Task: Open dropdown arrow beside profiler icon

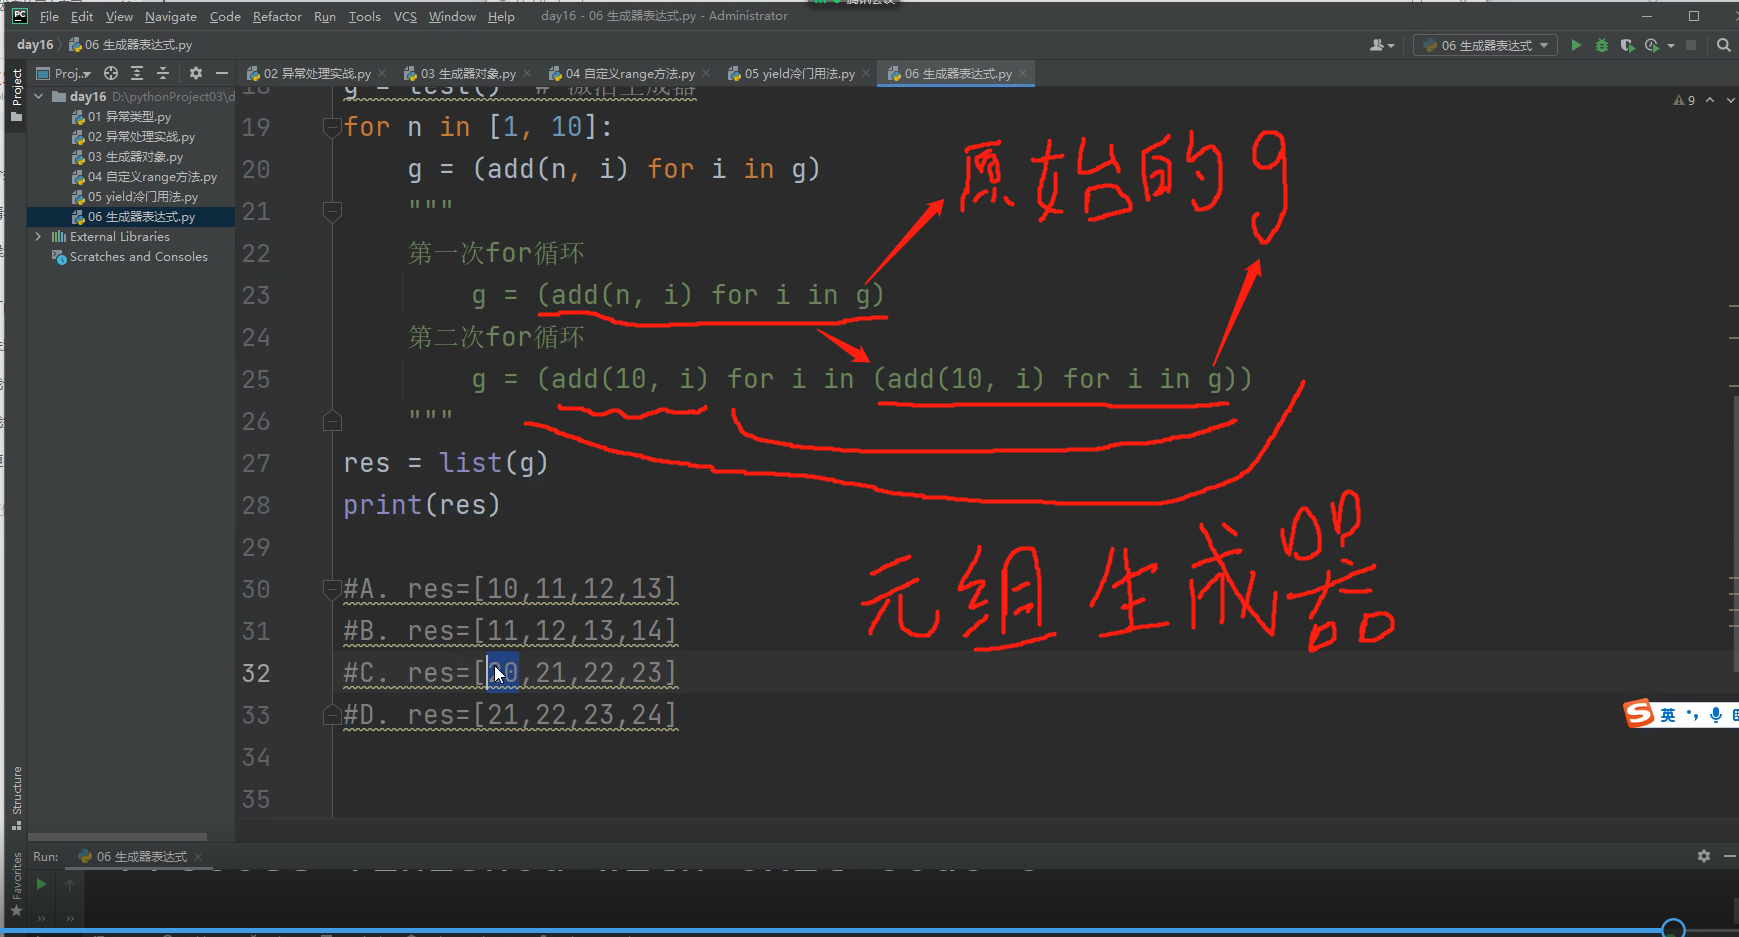Action: (x=1670, y=45)
